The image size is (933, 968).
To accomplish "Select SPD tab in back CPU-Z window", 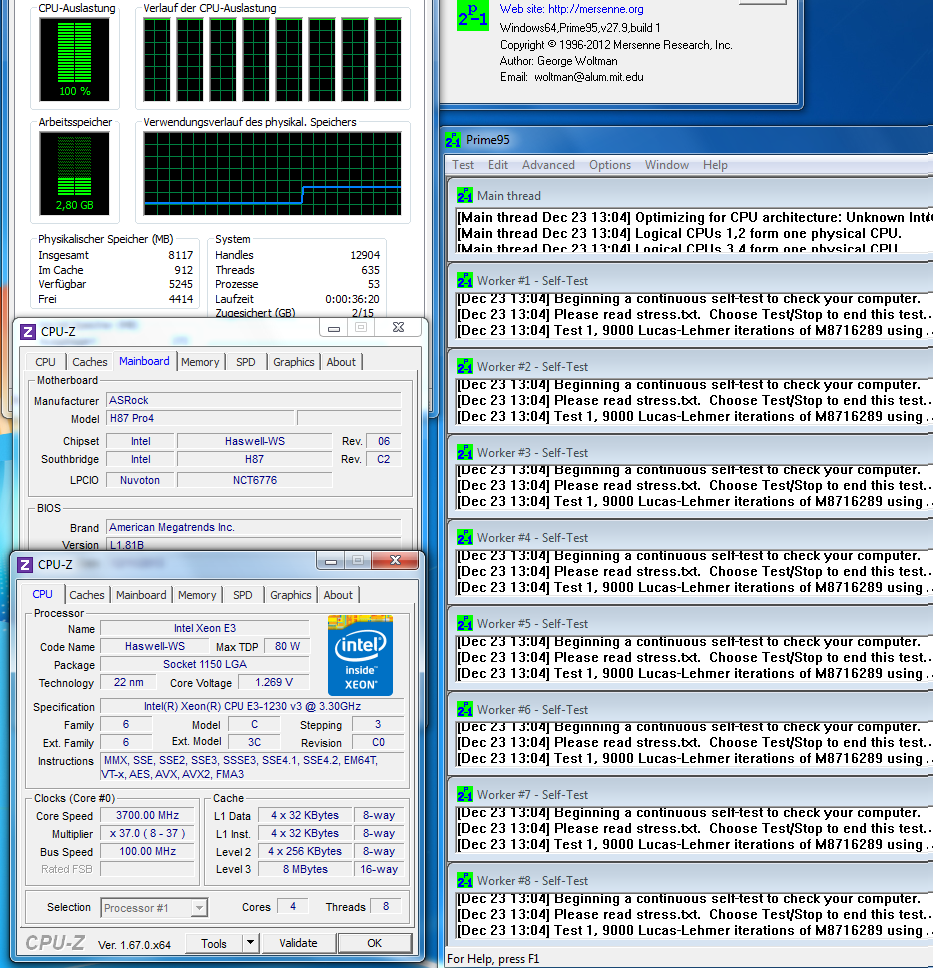I will coord(246,362).
